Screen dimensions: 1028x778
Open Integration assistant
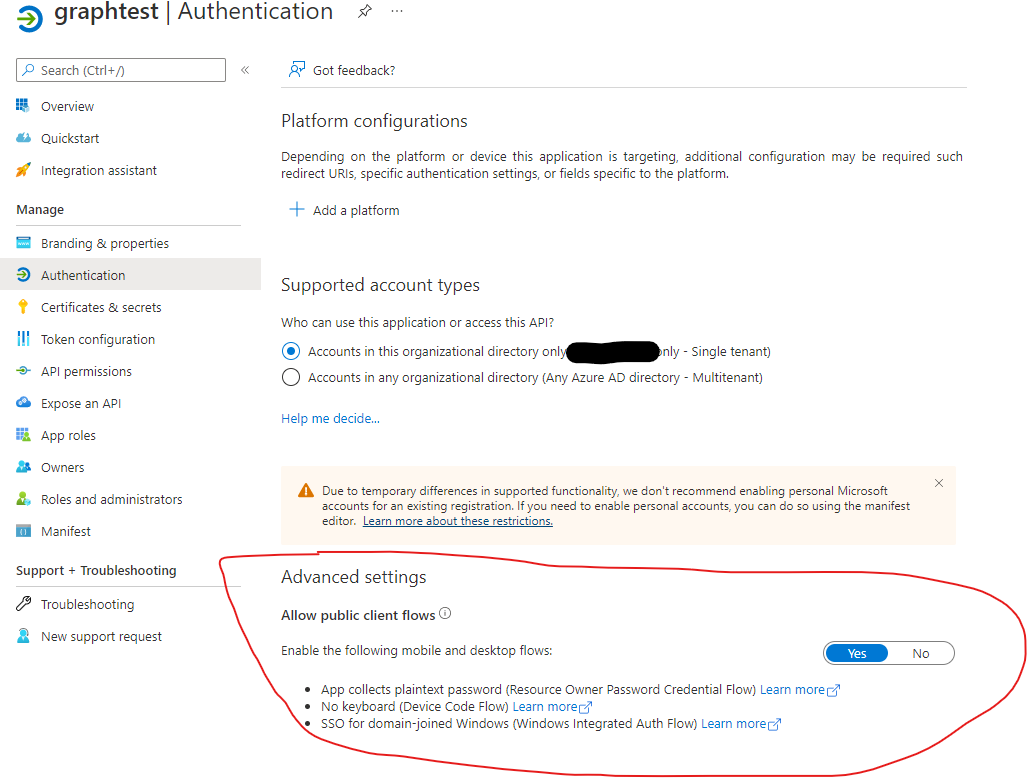click(99, 170)
